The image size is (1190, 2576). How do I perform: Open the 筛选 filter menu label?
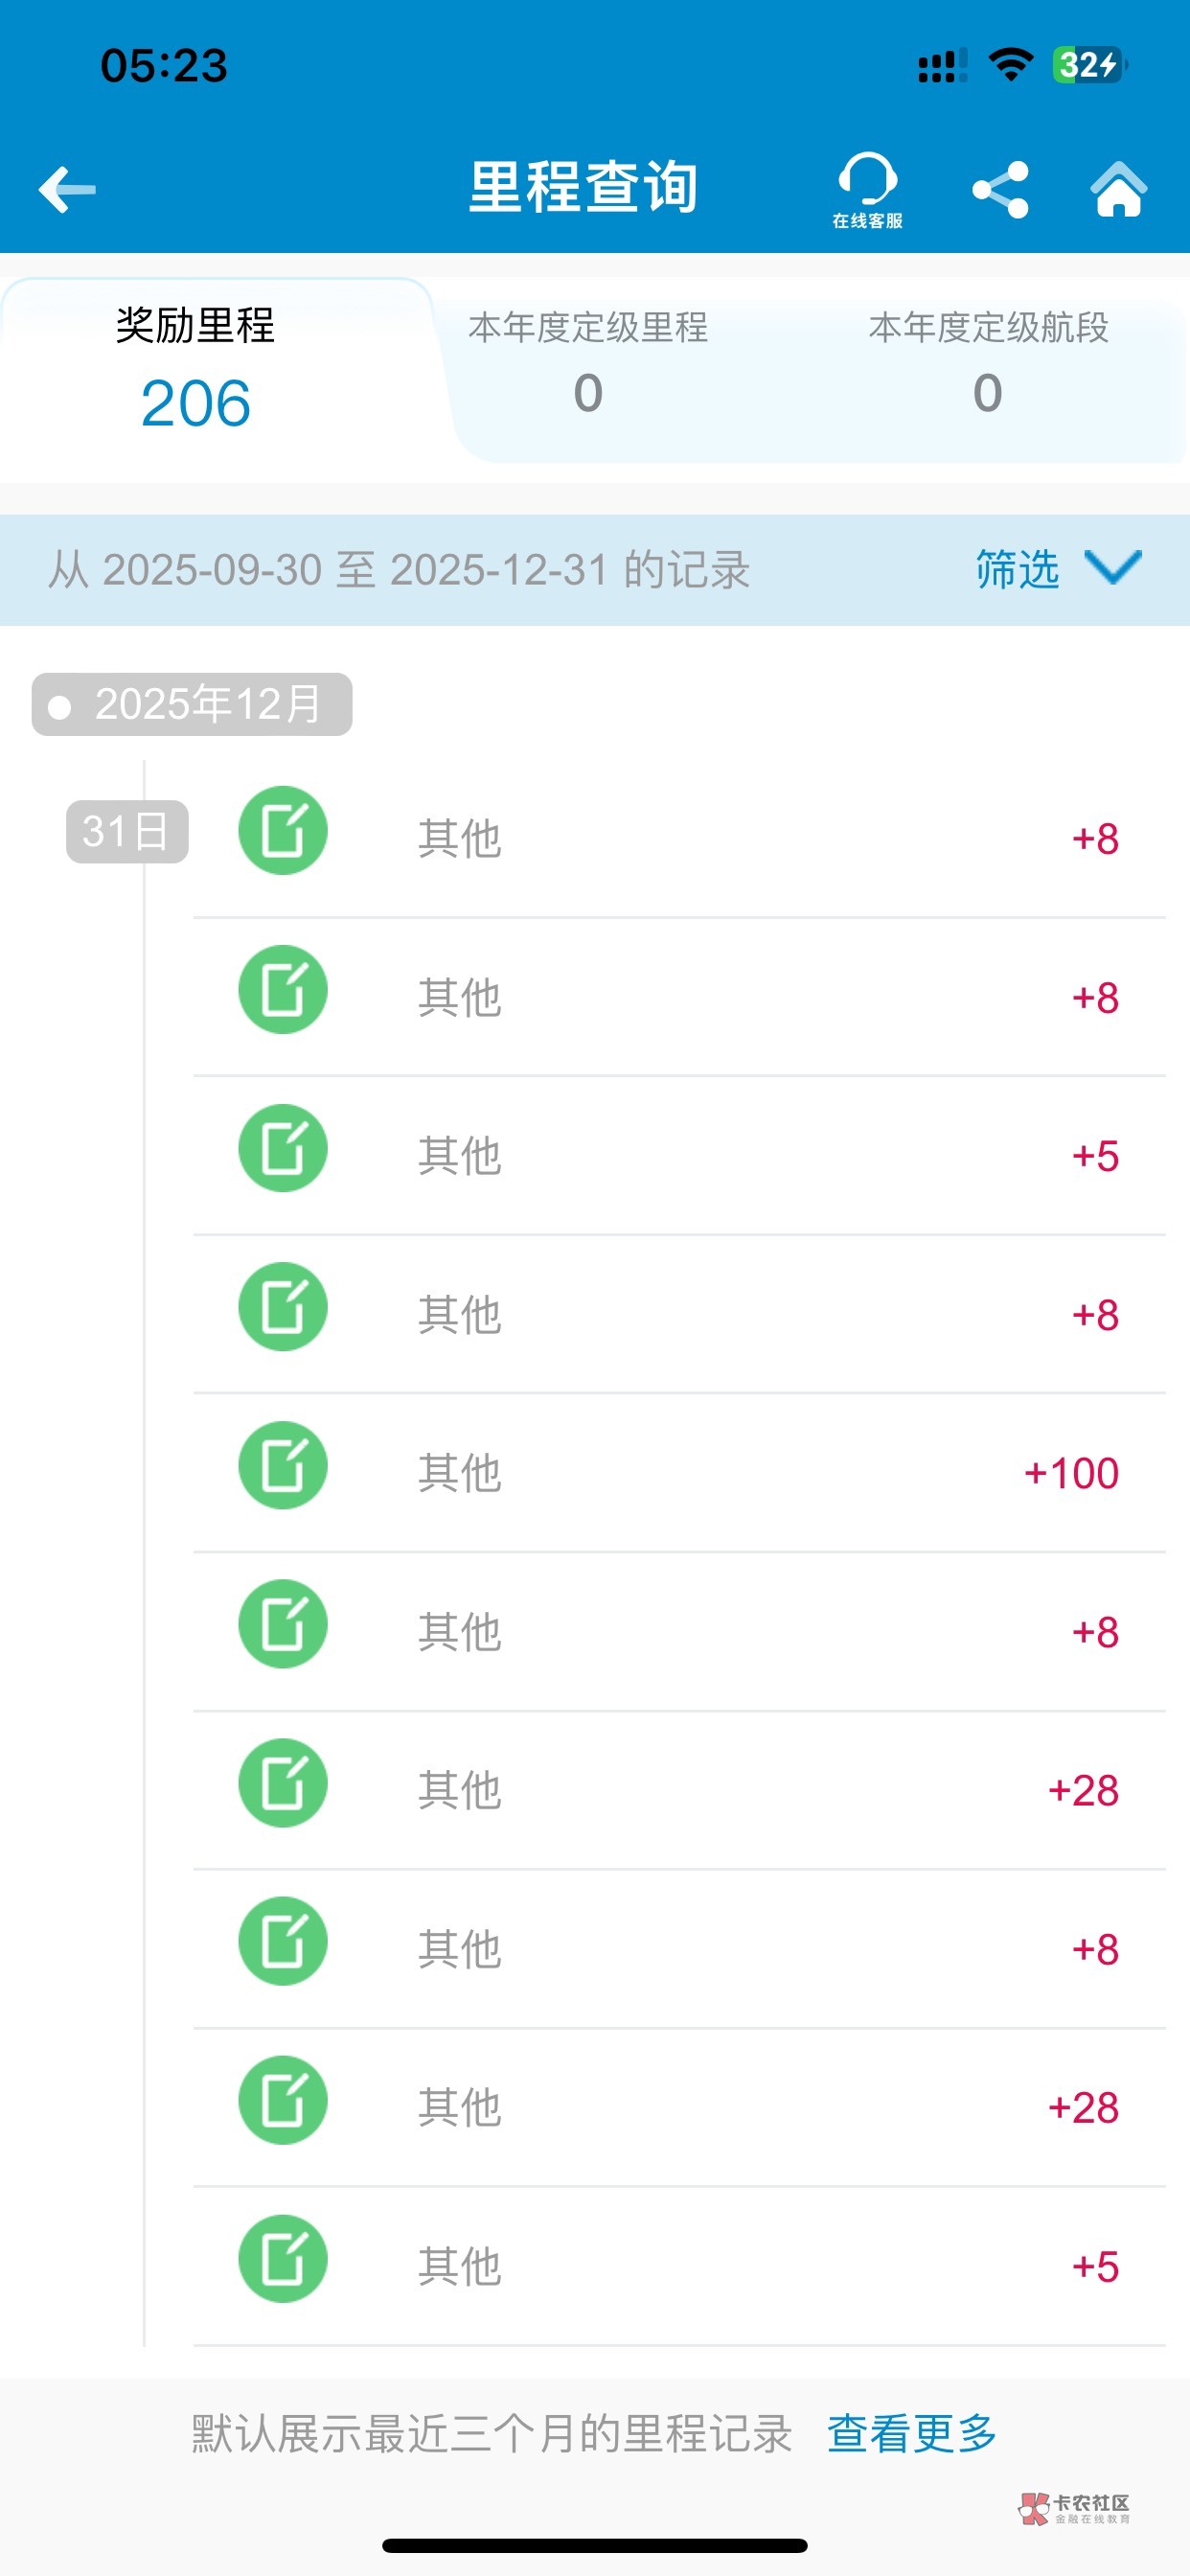pos(1017,570)
